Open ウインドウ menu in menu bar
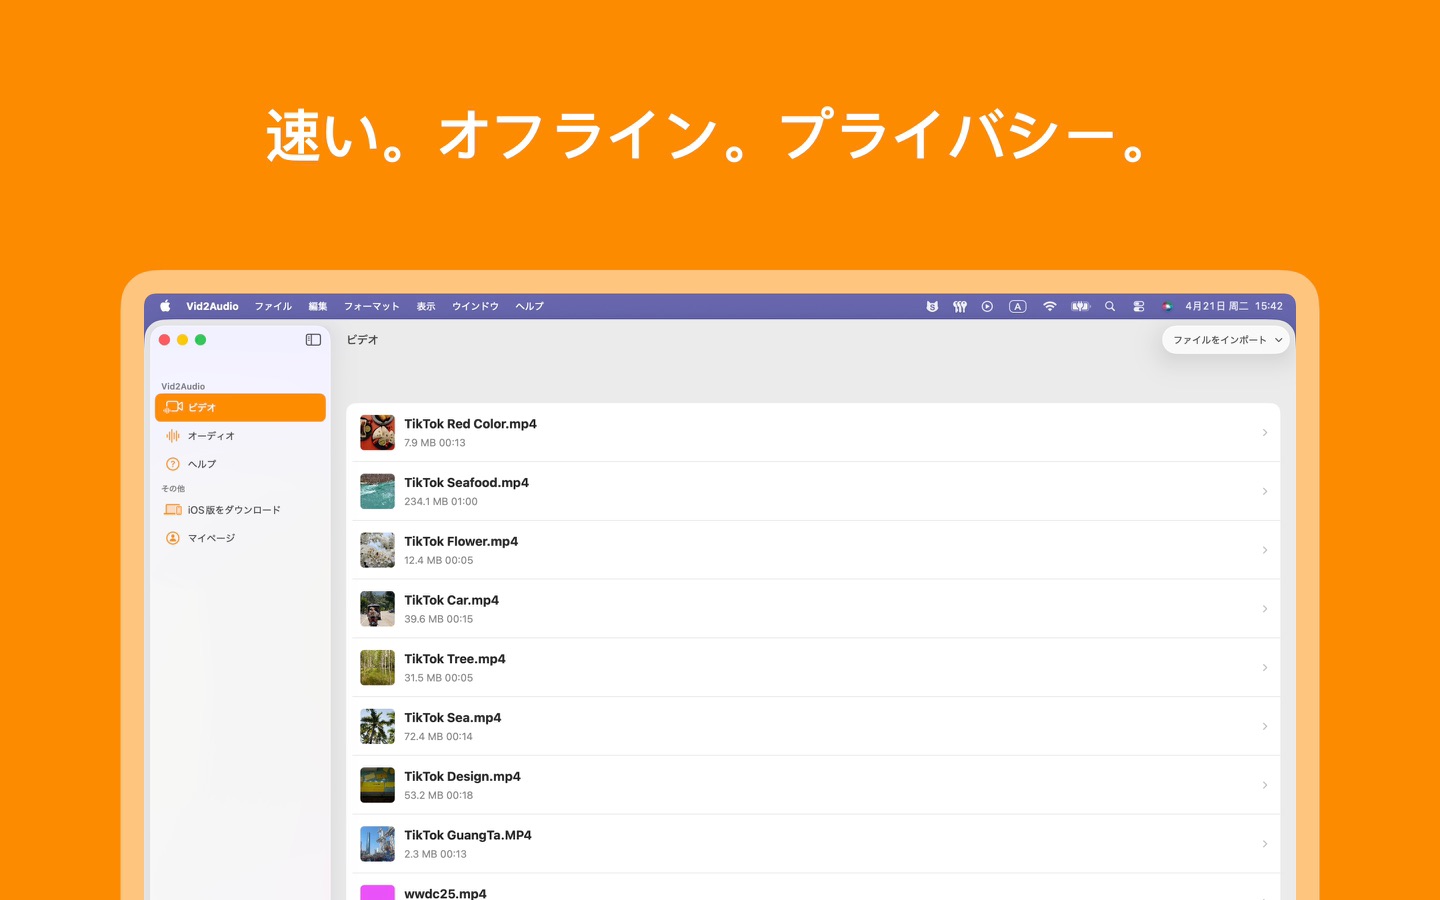 (x=475, y=307)
